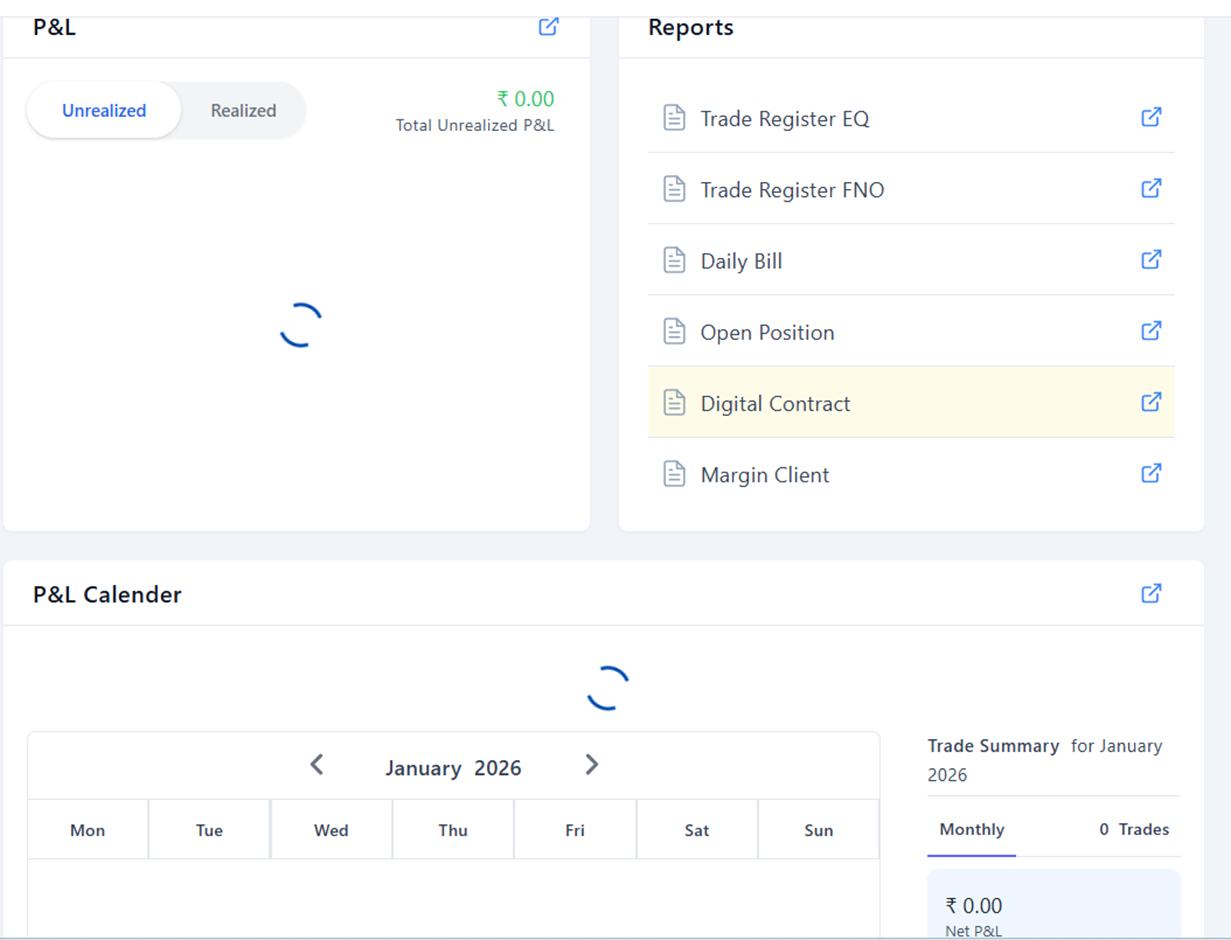
Task: Click the January 2026 month label
Action: click(x=453, y=768)
